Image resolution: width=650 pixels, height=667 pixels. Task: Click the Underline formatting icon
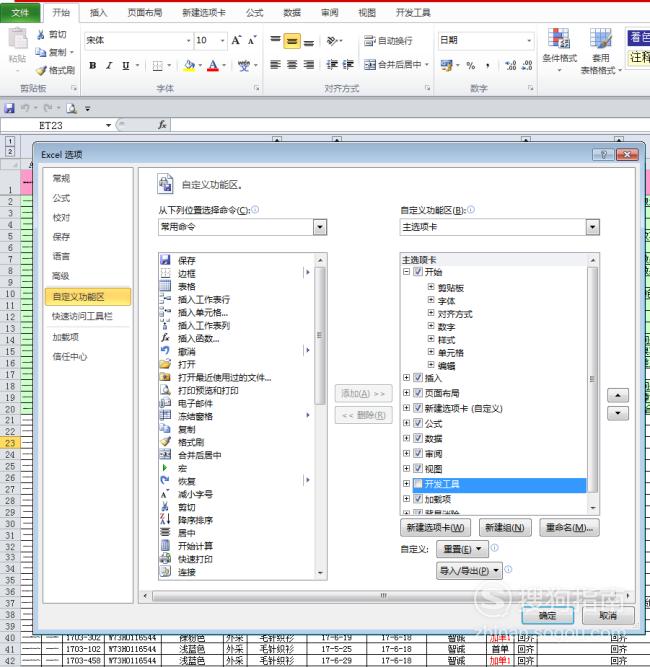click(x=125, y=66)
